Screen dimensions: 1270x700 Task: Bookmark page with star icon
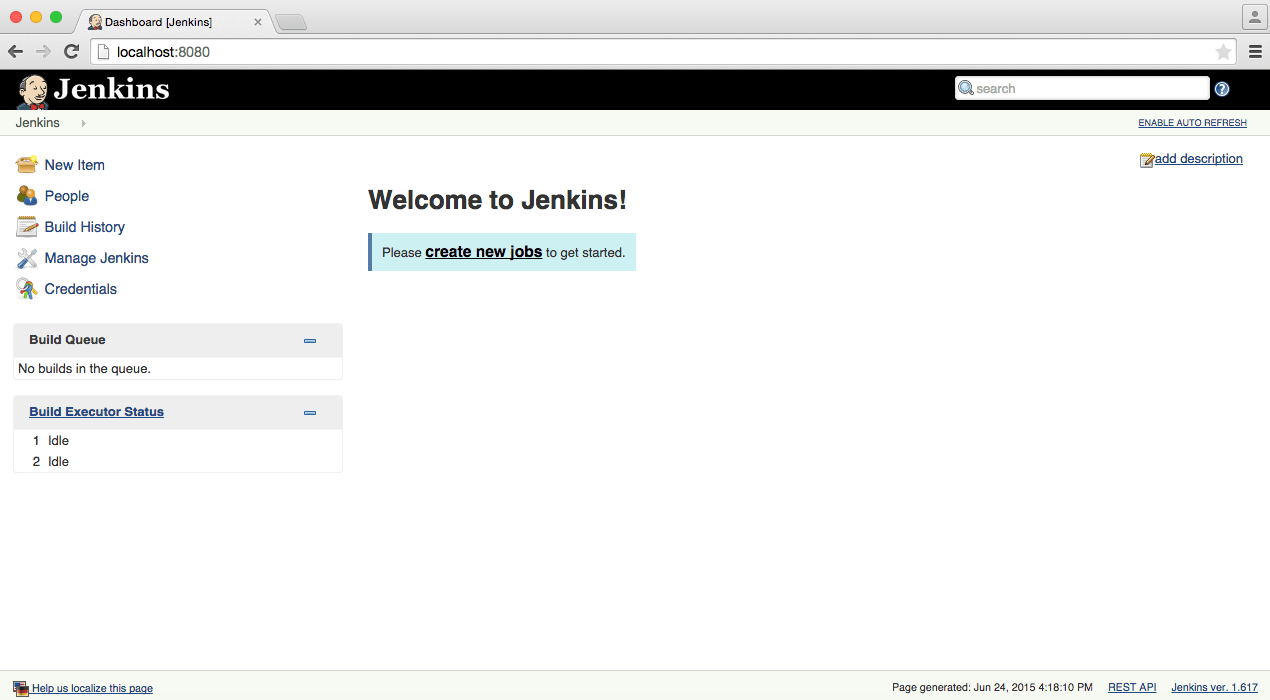[1223, 52]
